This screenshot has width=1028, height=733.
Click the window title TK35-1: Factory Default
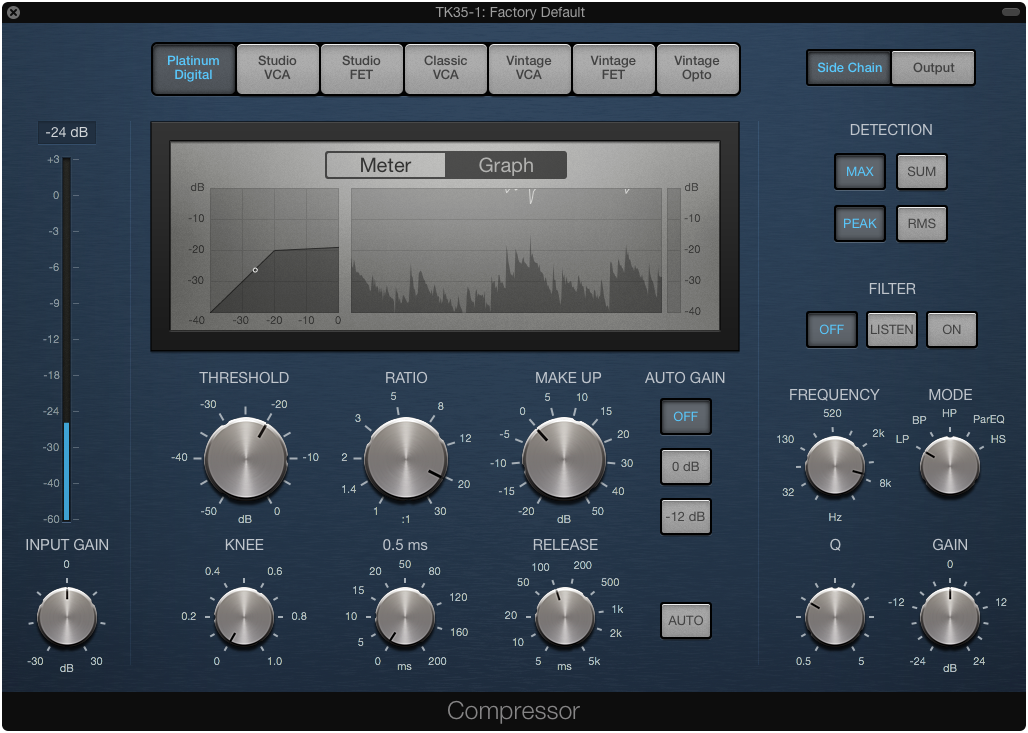(510, 12)
